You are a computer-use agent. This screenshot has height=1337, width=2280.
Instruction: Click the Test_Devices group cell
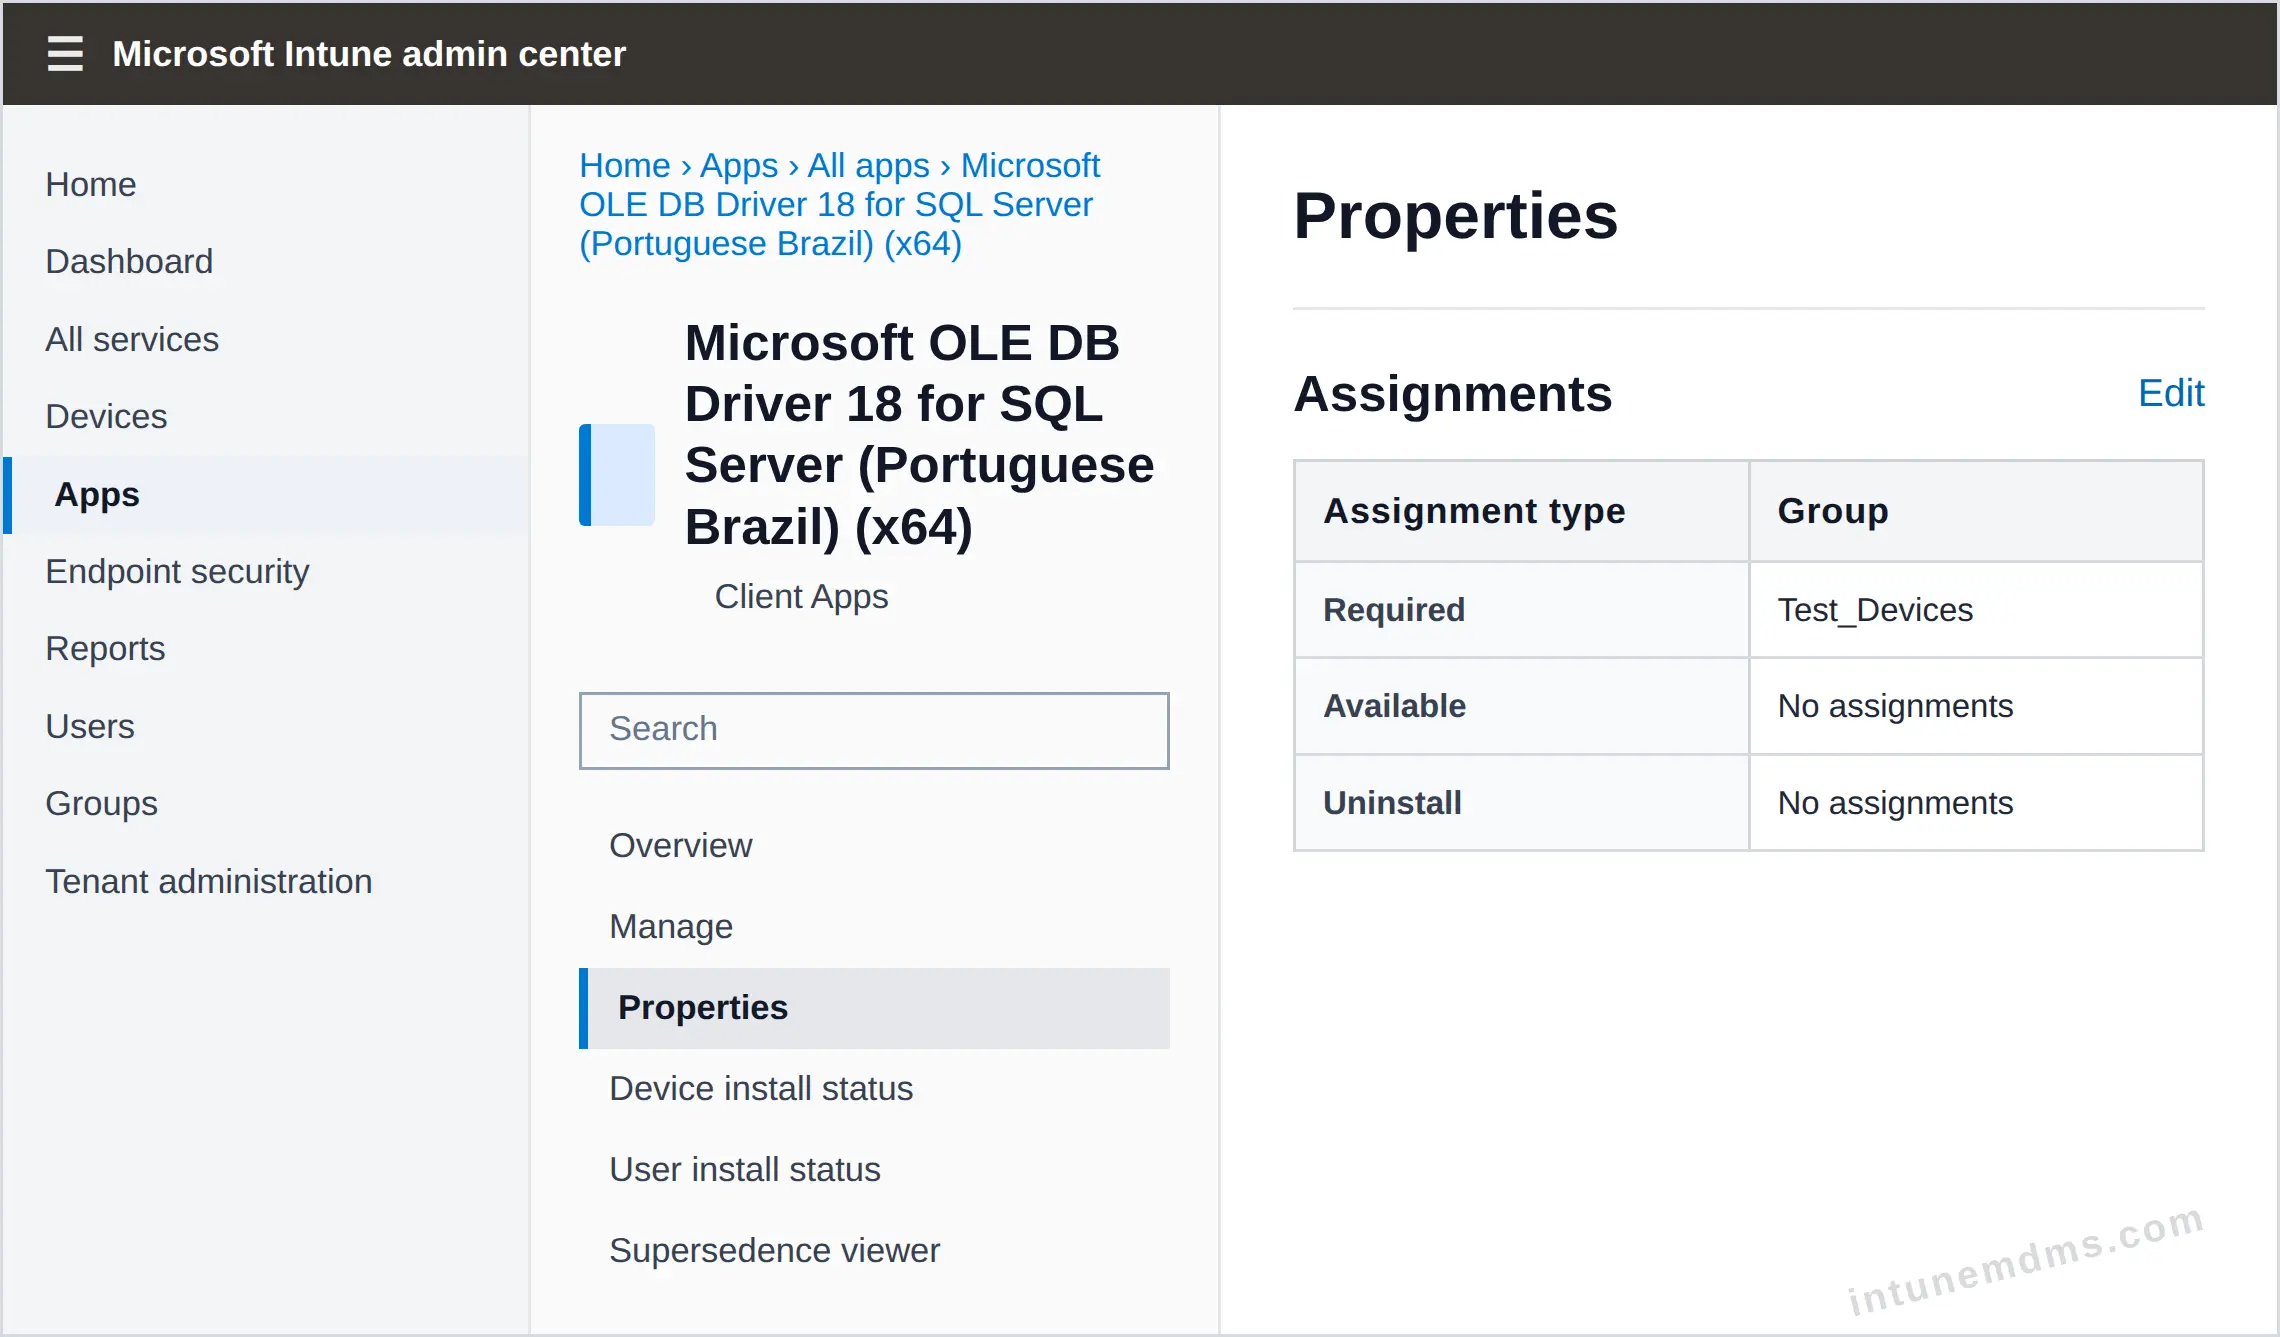click(1975, 610)
